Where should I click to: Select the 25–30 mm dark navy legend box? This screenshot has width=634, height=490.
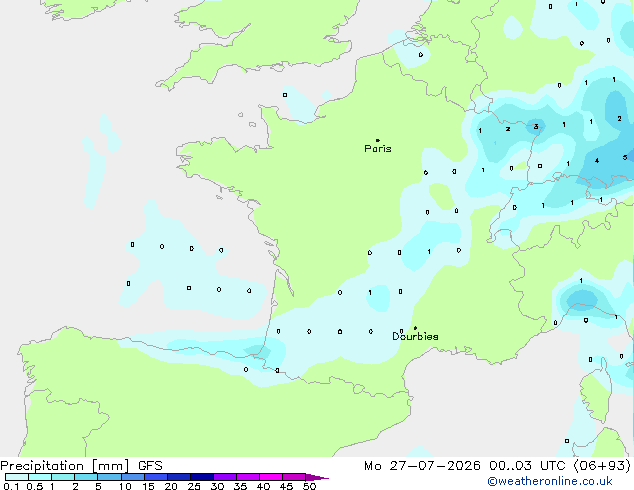tap(201, 477)
